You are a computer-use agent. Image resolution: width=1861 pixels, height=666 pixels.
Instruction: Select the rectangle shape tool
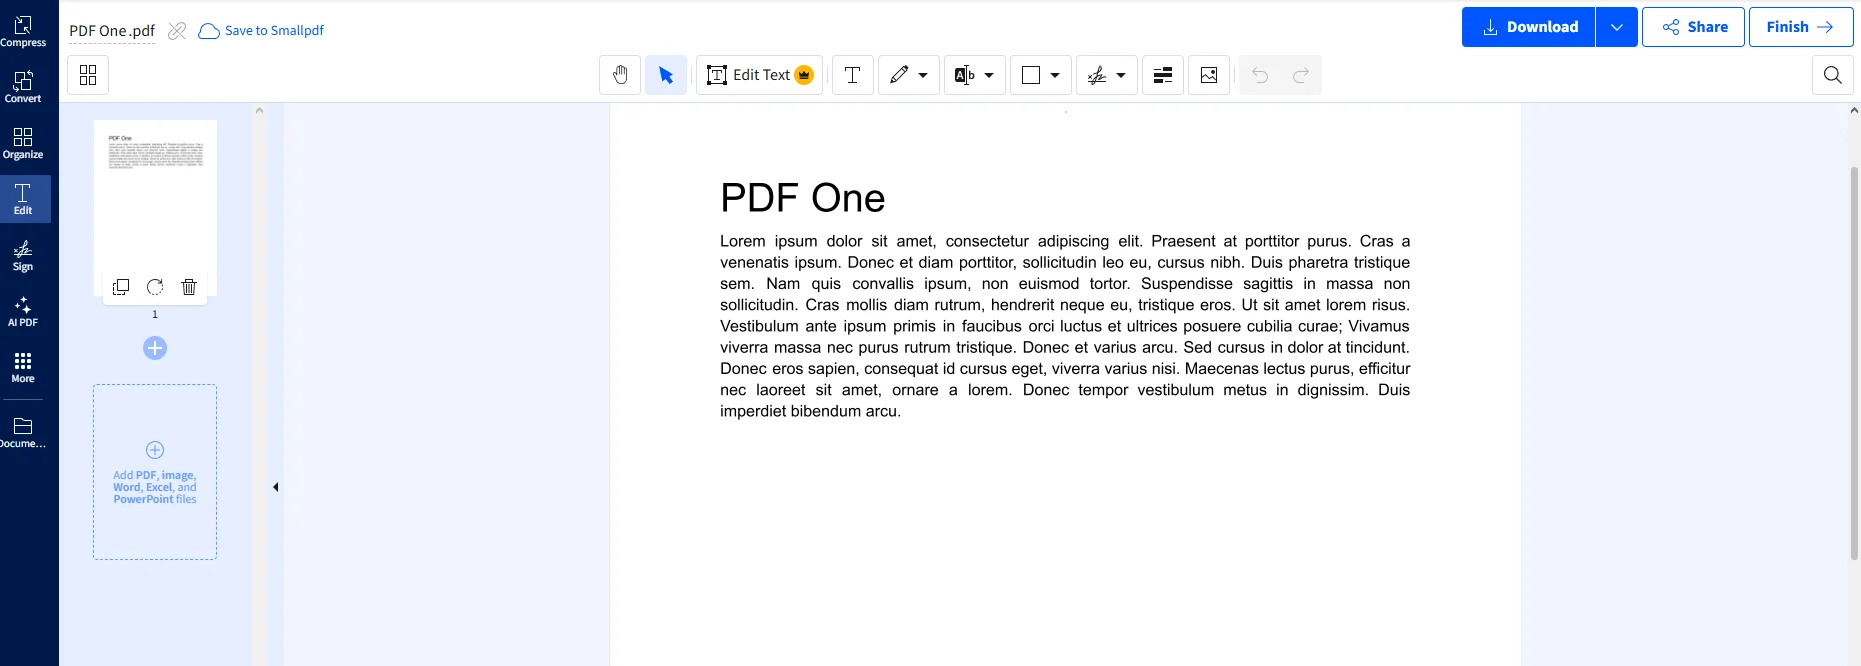tap(1031, 75)
